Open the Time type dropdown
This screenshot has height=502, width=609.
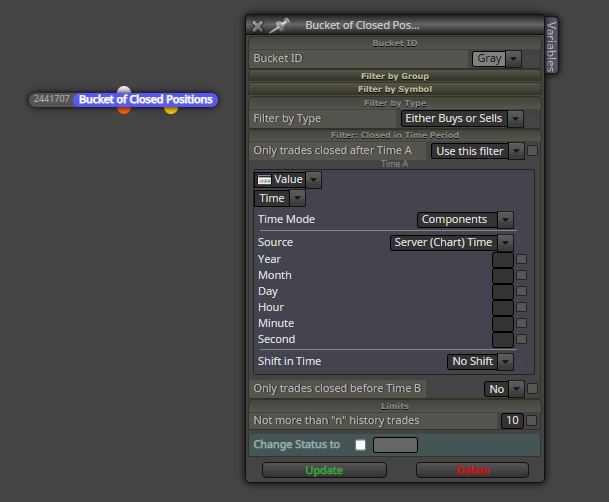click(280, 198)
